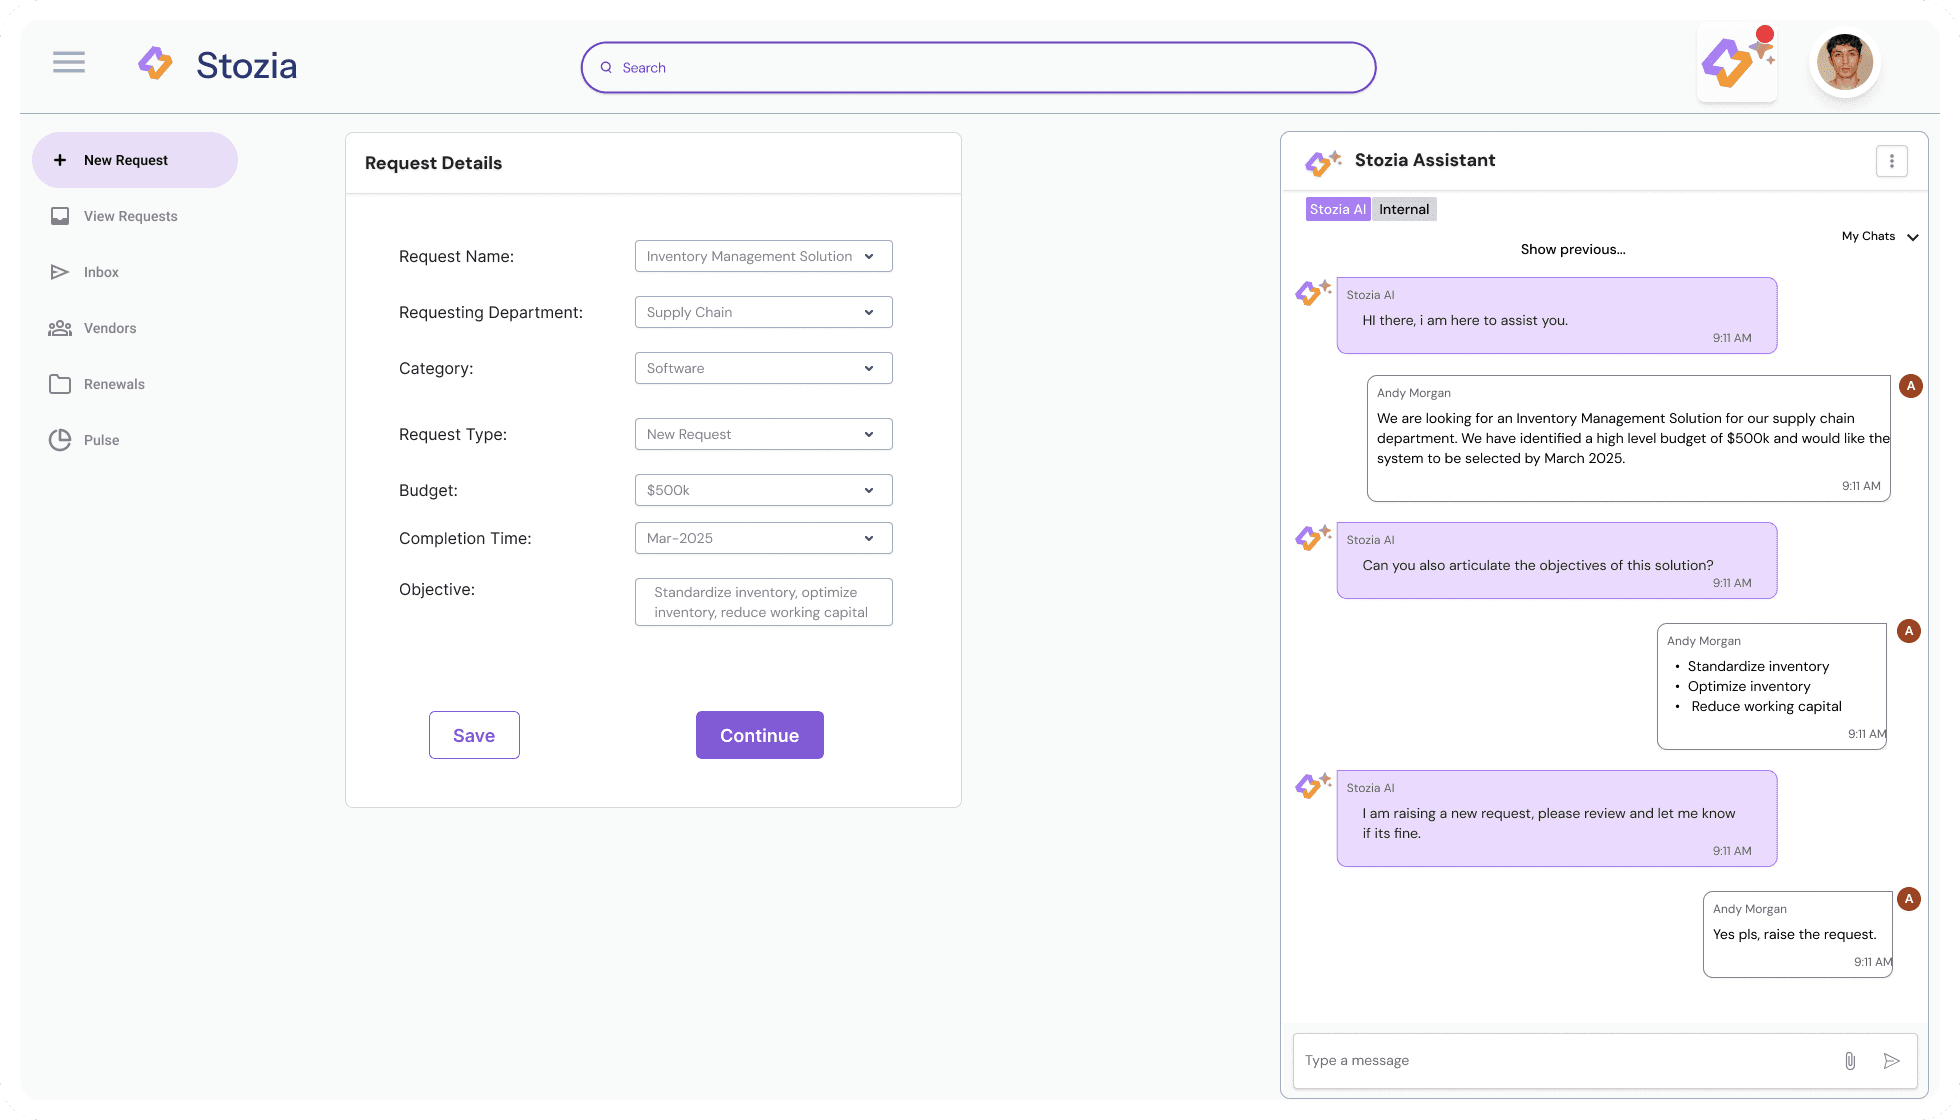Open the Budget dropdown
Image resolution: width=1960 pixels, height=1120 pixels.
pyautogui.click(x=763, y=490)
